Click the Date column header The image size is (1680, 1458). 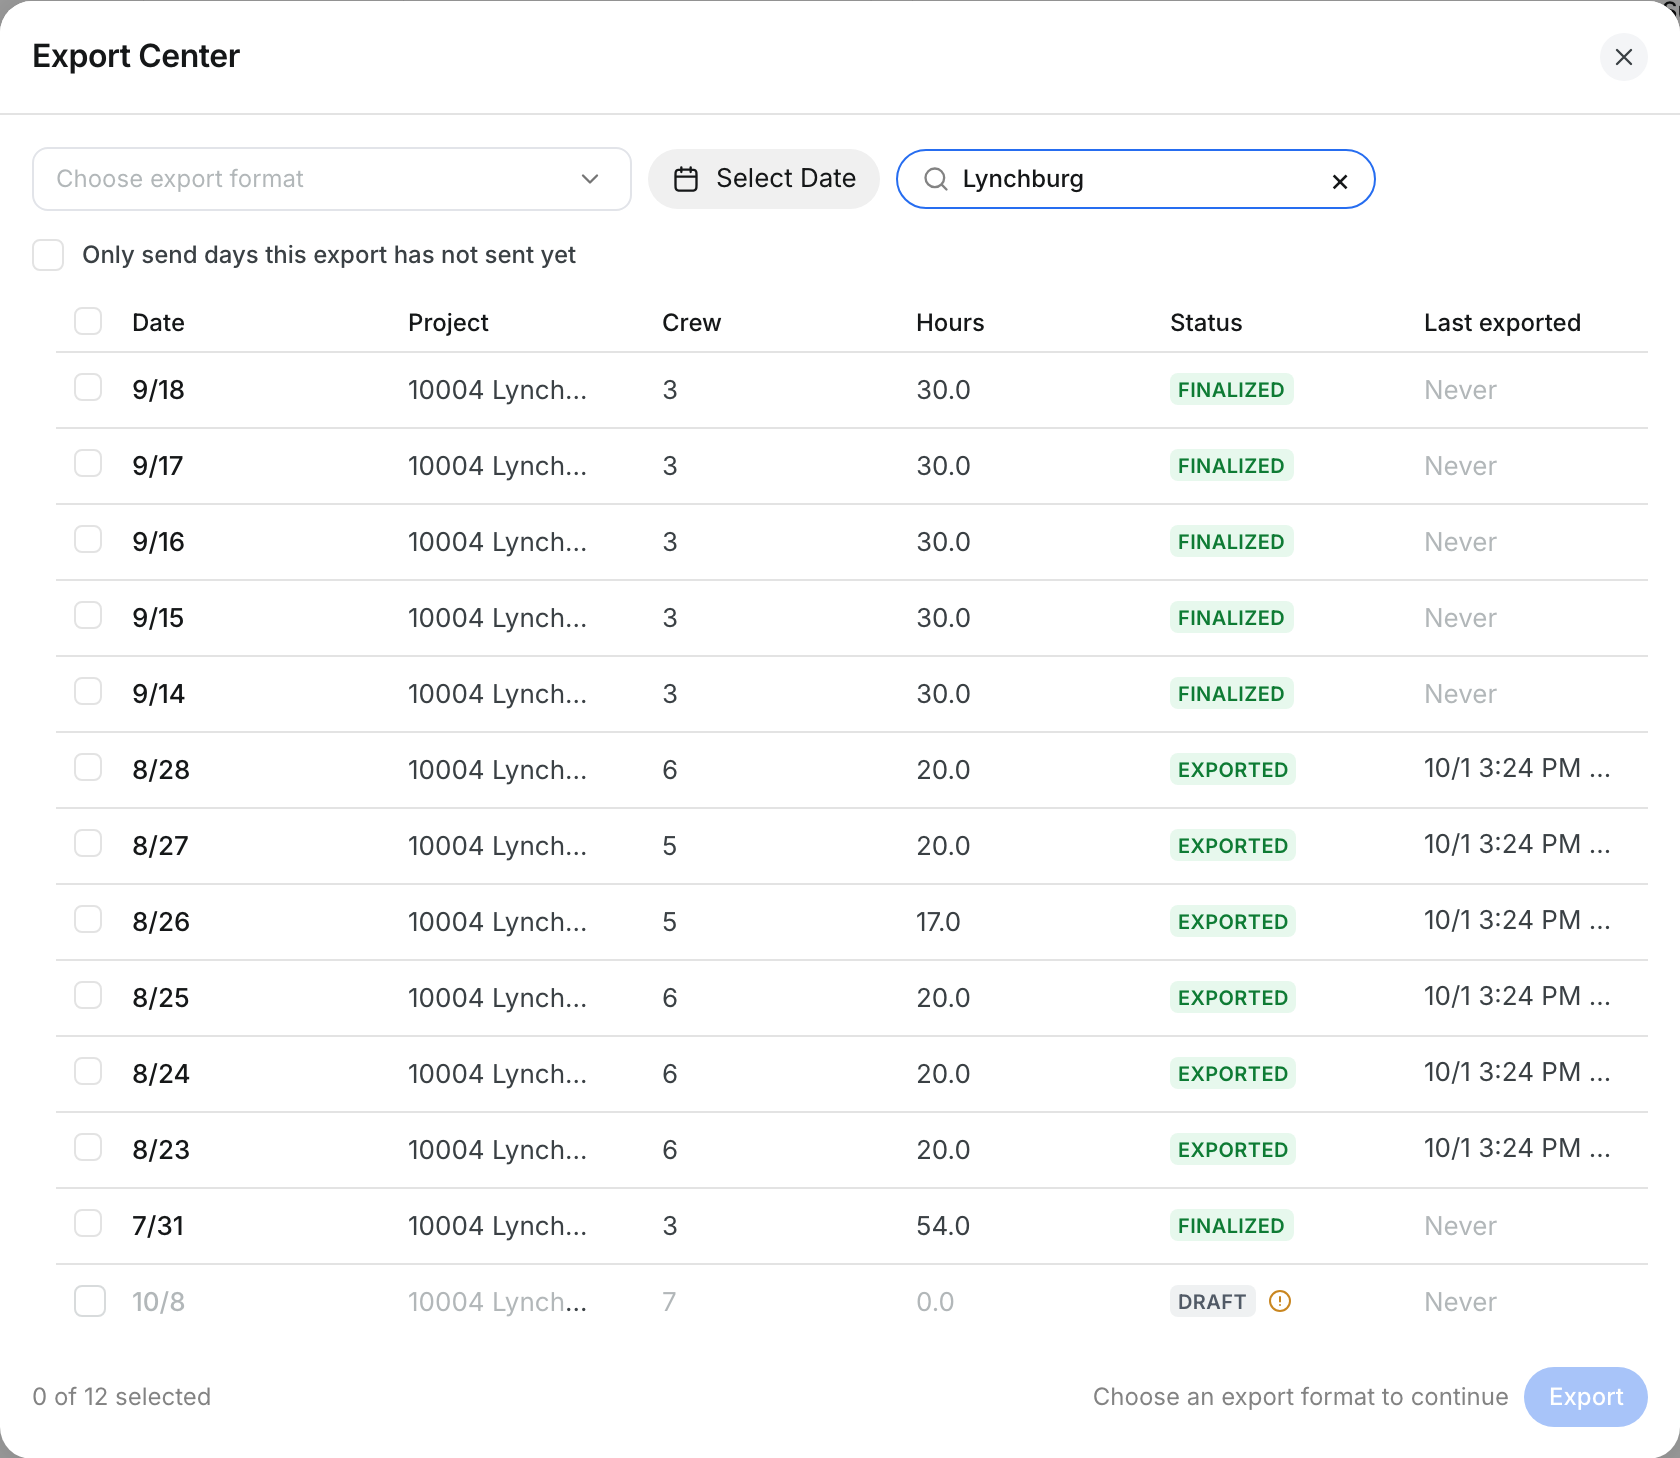point(158,323)
